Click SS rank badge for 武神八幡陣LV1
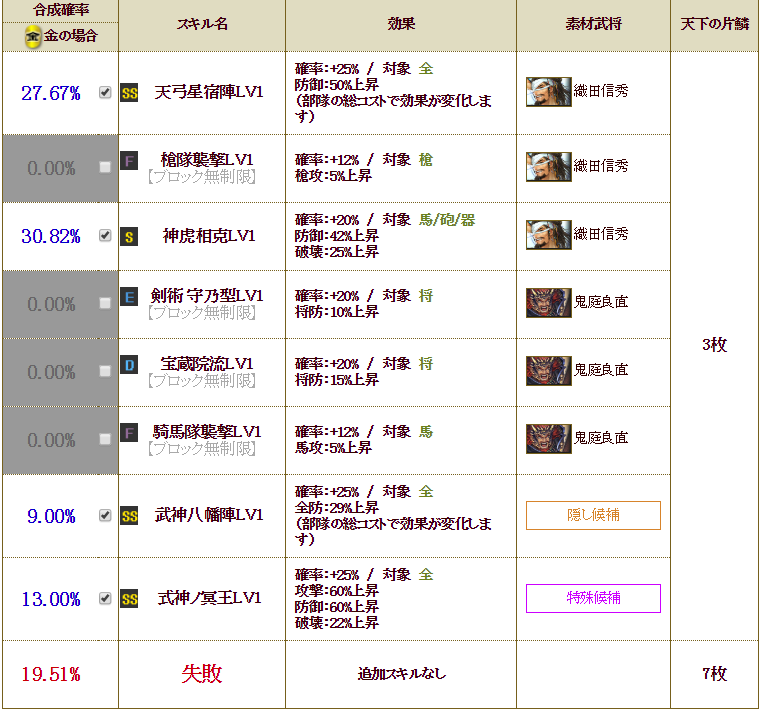Screen dimensions: 763x709 pyautogui.click(x=129, y=515)
